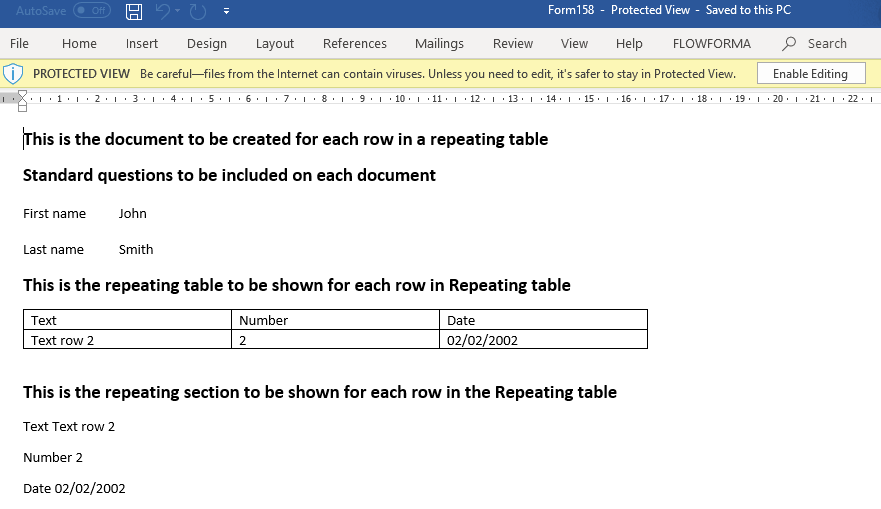Click the 'Number' table header cell

[x=335, y=320]
